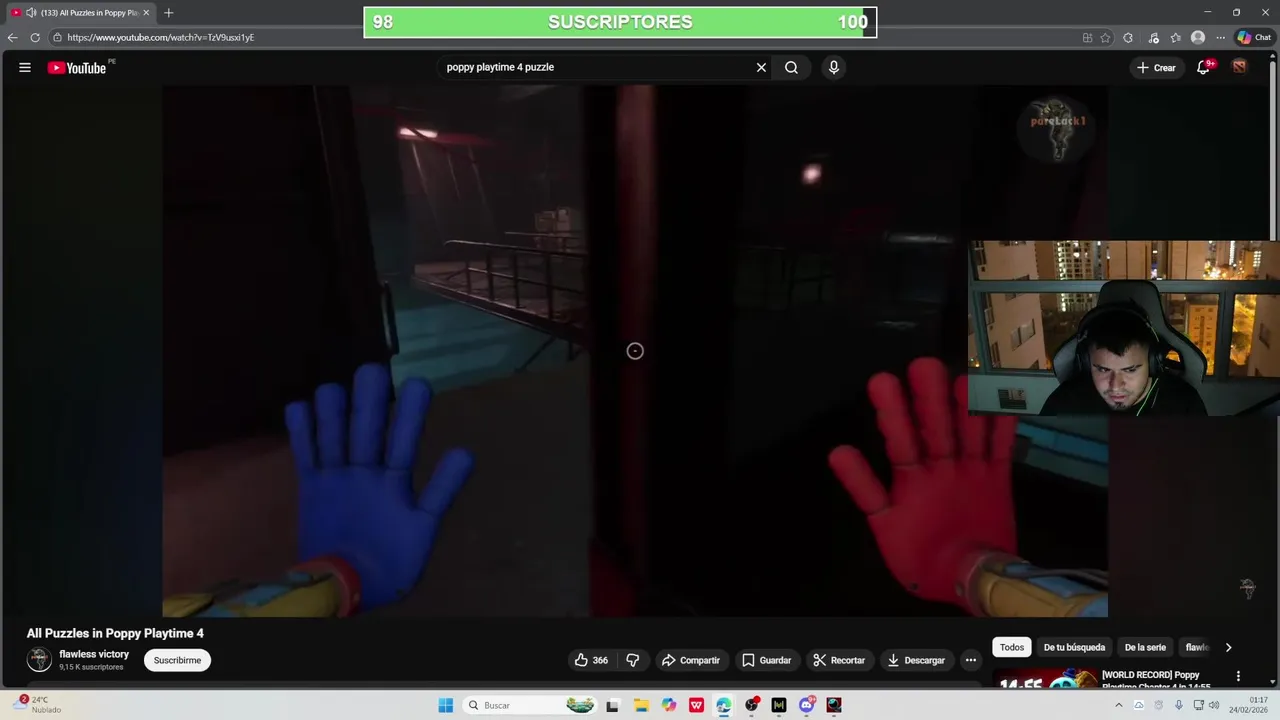This screenshot has width=1280, height=720.
Task: Select the De tu búsqueda chip
Action: 1074,647
